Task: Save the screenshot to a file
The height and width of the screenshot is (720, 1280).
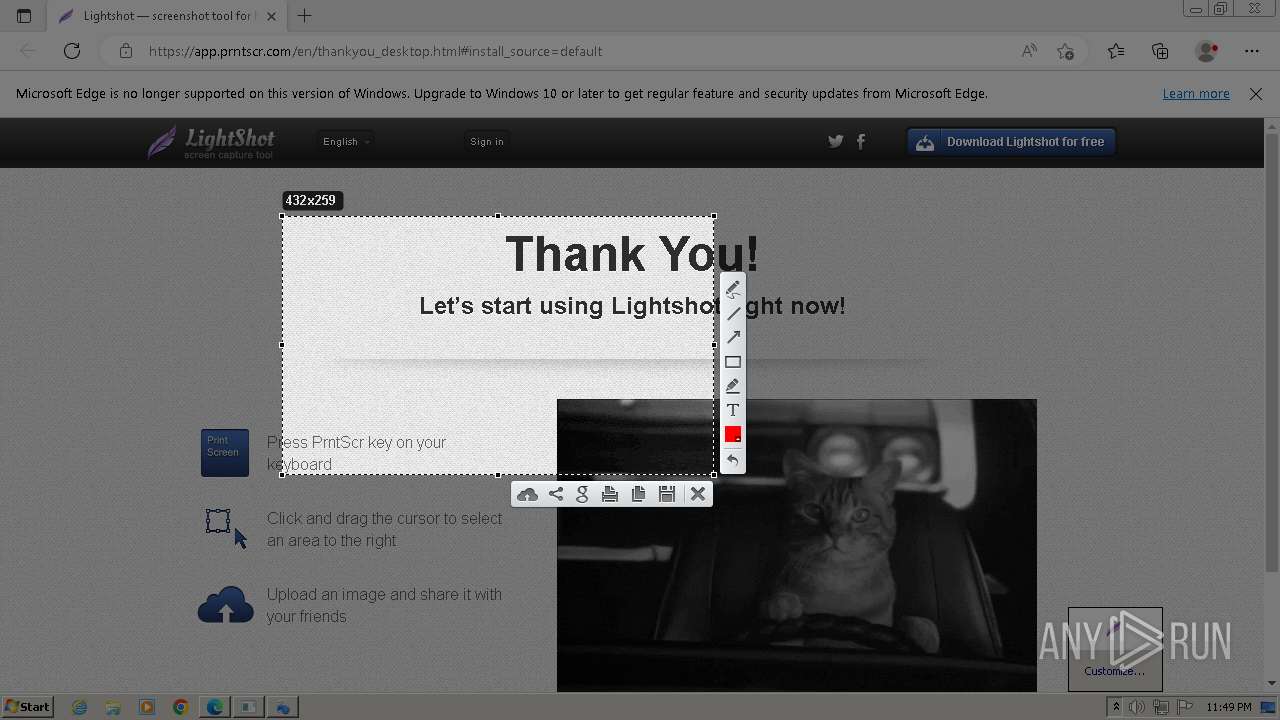Action: [667, 494]
